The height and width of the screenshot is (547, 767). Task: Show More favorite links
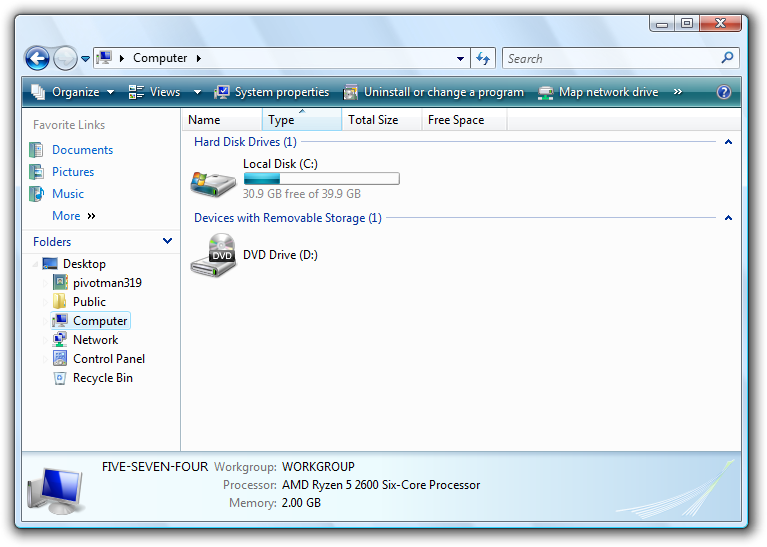click(x=73, y=216)
